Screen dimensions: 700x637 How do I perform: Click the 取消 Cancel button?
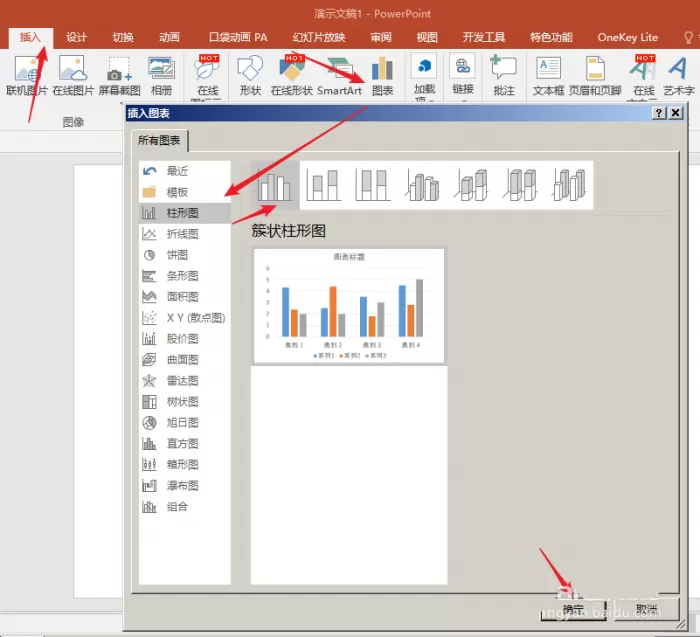(646, 609)
